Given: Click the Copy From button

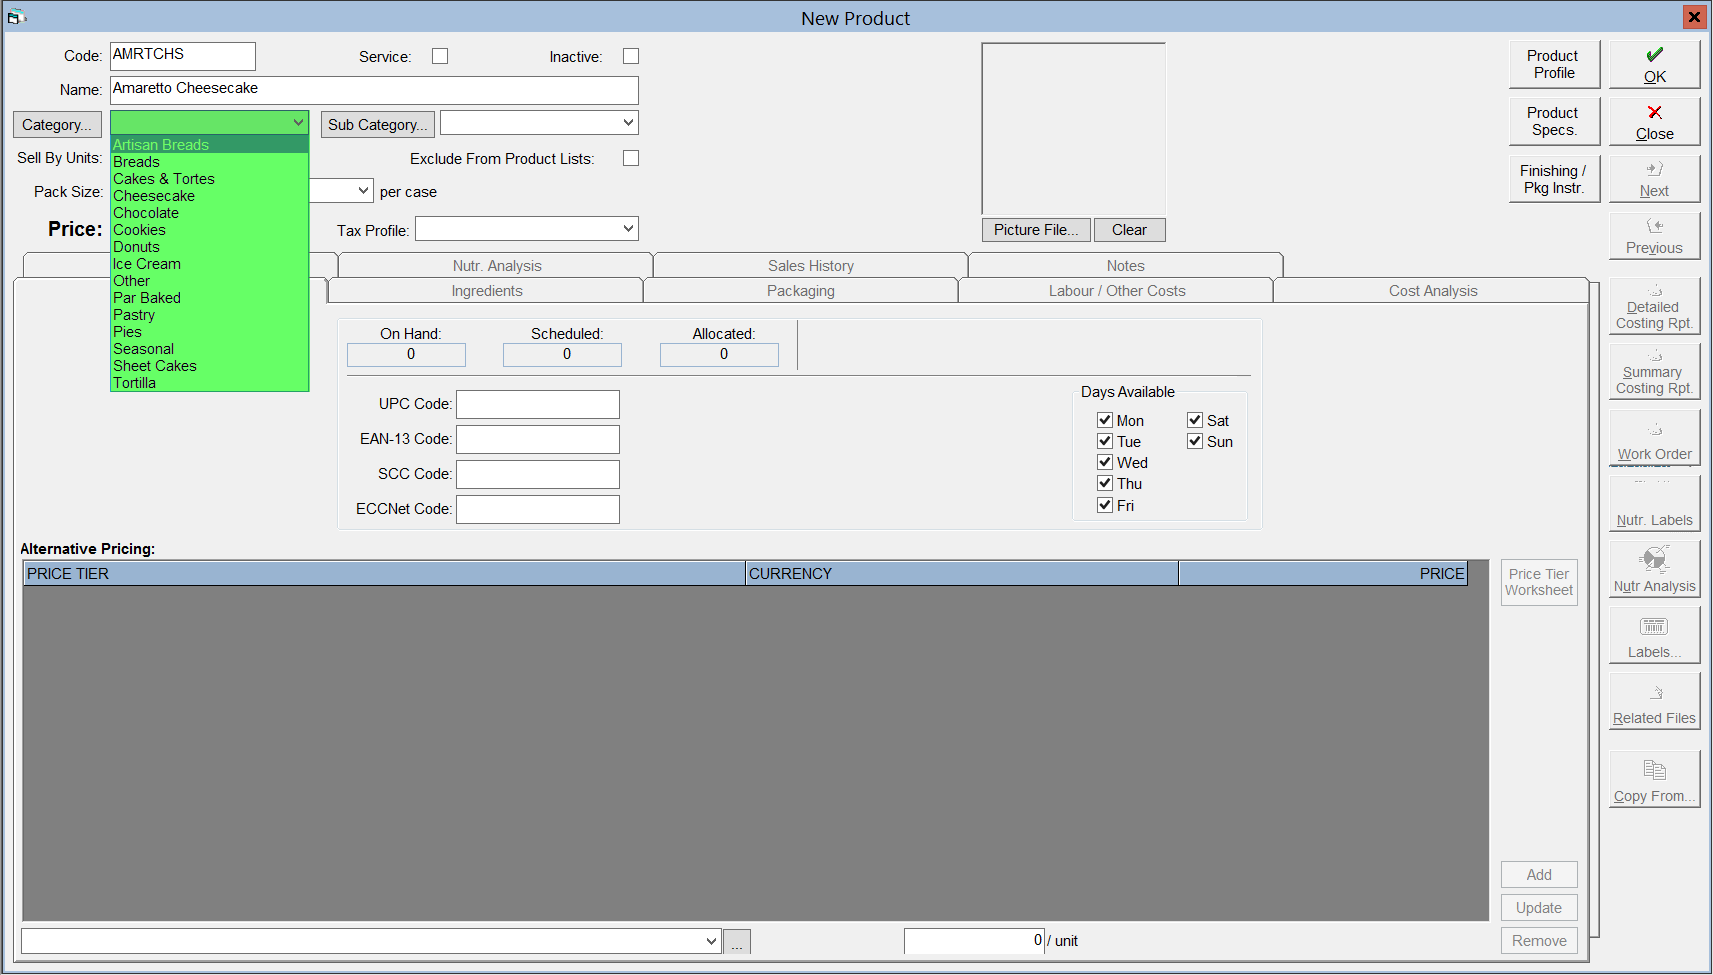Looking at the screenshot, I should pos(1654,779).
